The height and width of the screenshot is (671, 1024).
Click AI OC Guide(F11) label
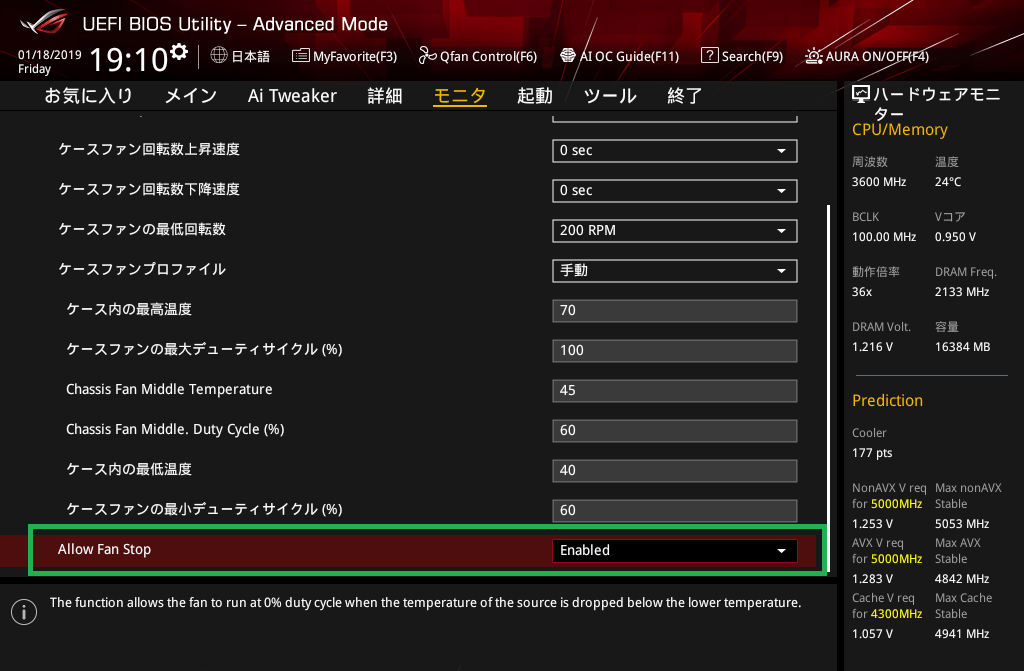pyautogui.click(x=629, y=56)
